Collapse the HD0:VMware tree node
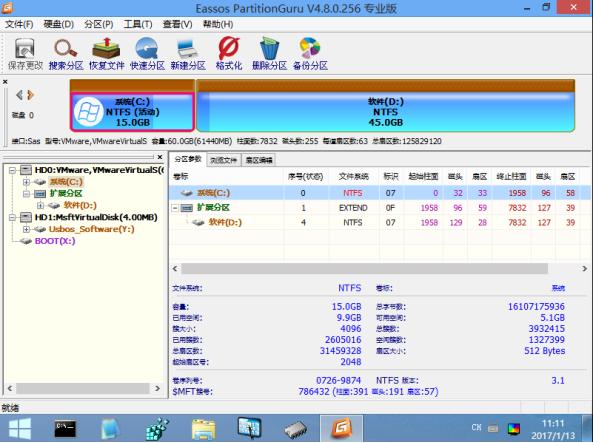Screen dimensions: 593x443 pos(12,170)
